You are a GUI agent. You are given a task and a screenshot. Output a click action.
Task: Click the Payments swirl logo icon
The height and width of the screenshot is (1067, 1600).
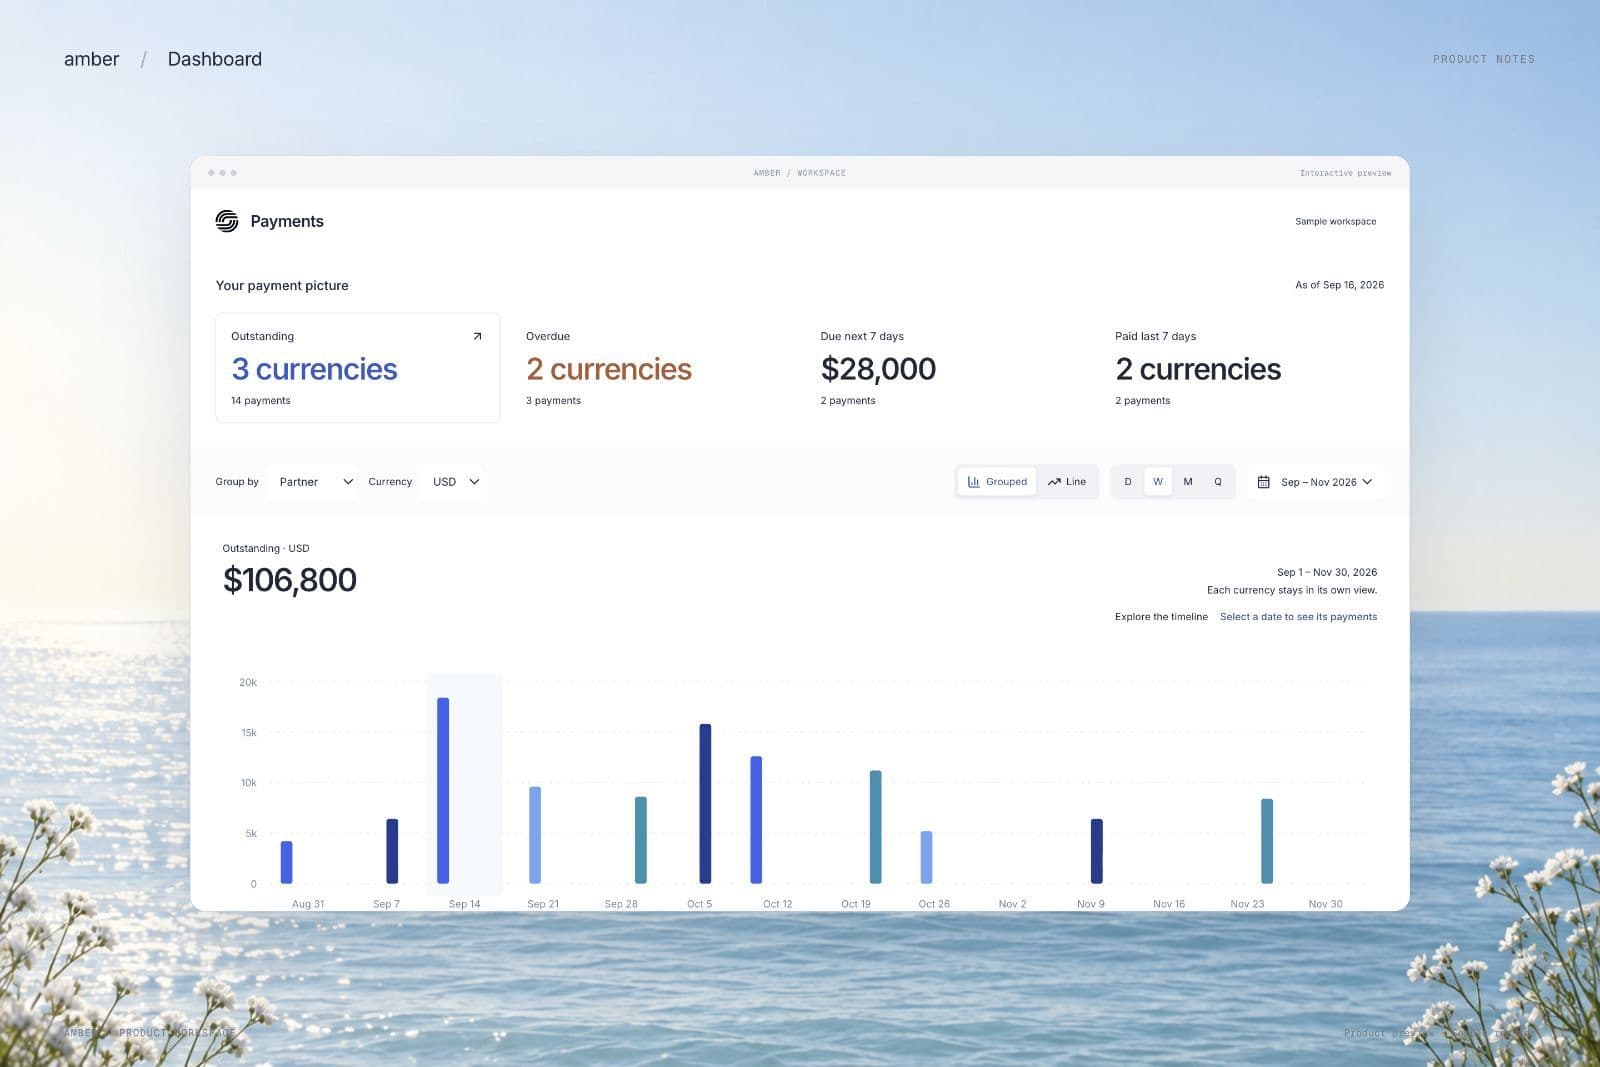coord(227,221)
